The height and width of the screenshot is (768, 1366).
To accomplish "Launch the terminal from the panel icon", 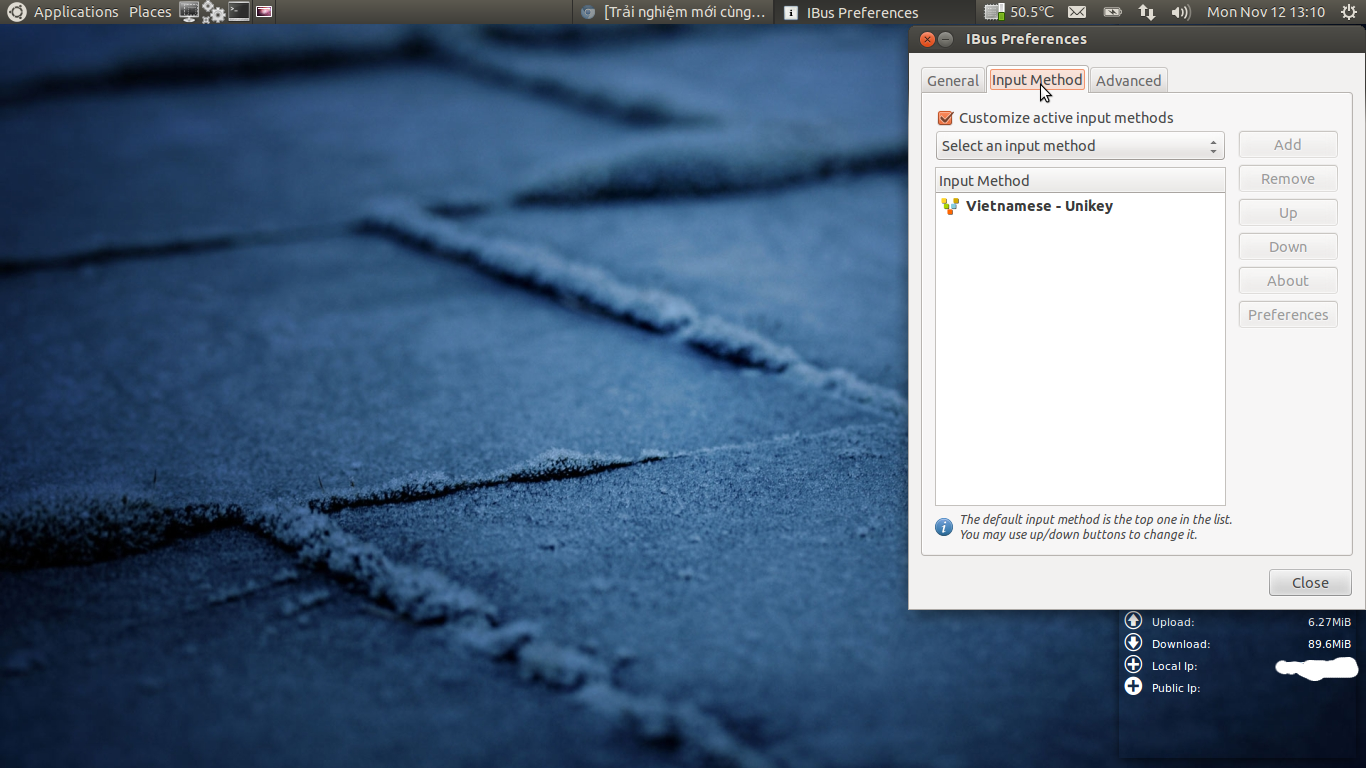I will 238,12.
